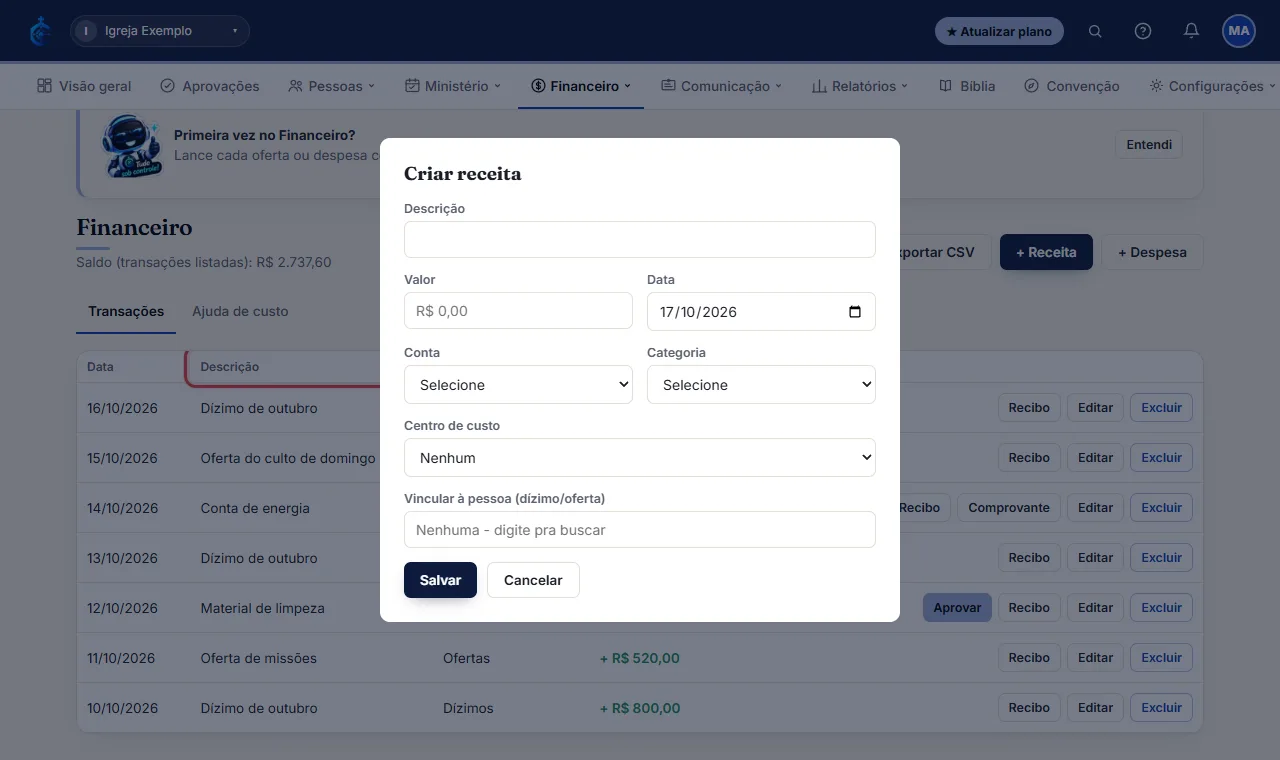Click the + R$ 520,00 amount
The height and width of the screenshot is (760, 1280).
(640, 658)
